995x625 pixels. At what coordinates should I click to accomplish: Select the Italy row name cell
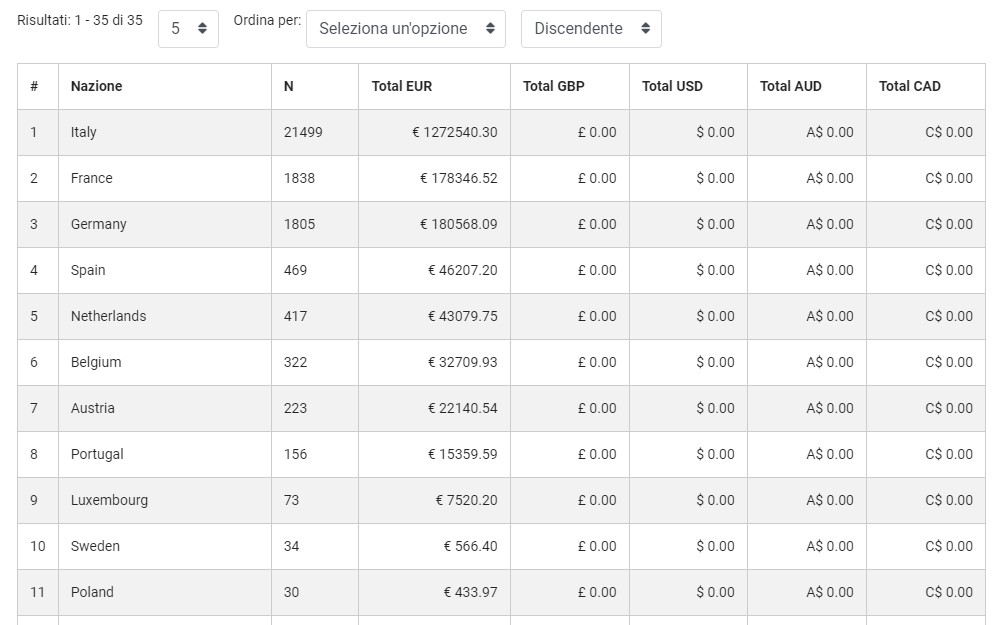(x=84, y=132)
